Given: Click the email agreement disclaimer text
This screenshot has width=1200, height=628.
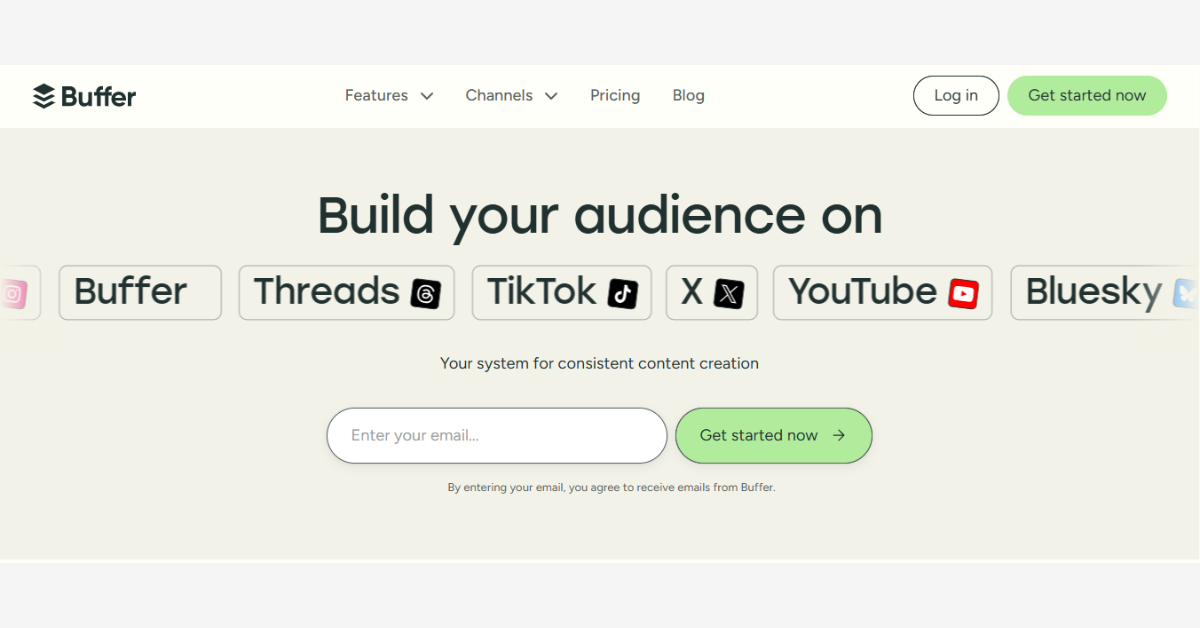Looking at the screenshot, I should 611,488.
